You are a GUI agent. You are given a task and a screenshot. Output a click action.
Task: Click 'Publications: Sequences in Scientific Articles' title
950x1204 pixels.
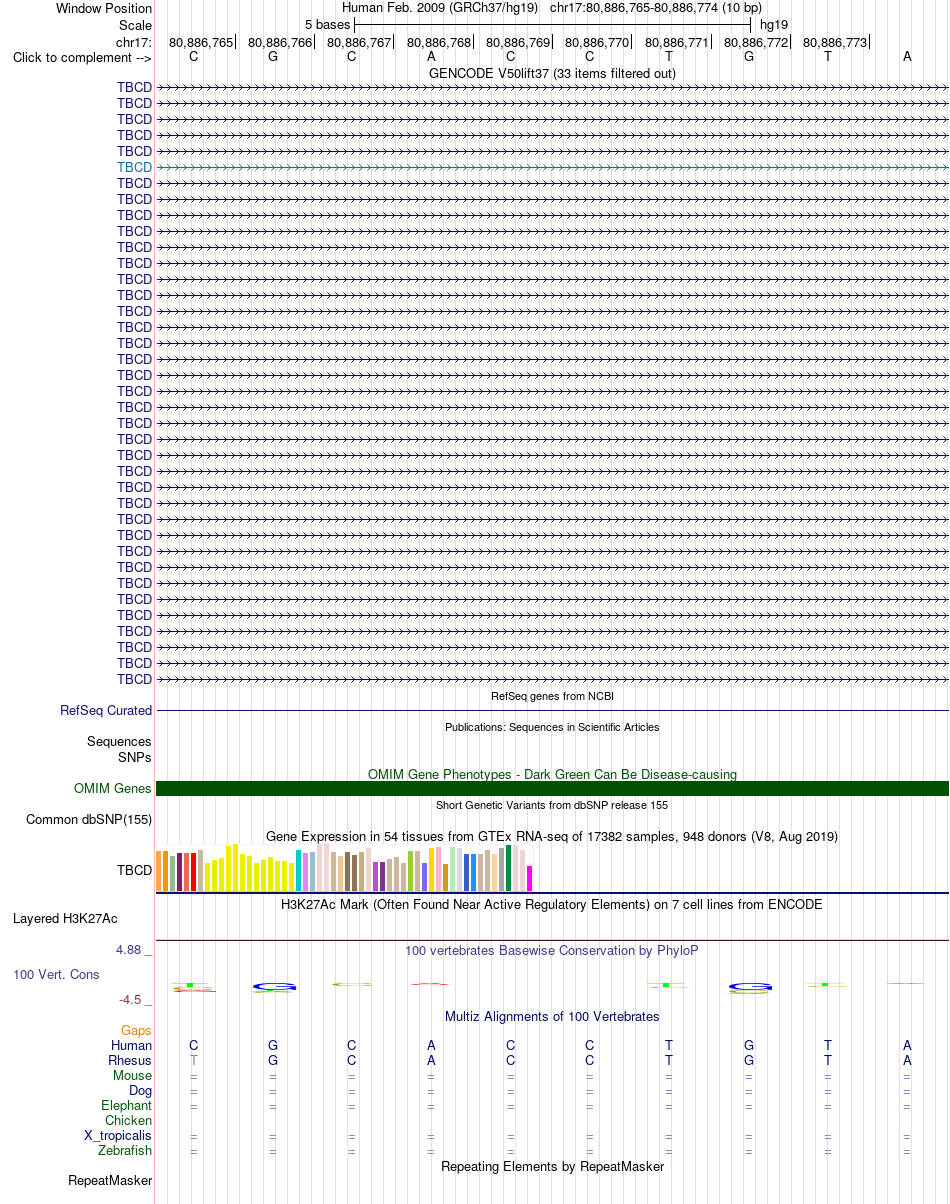(x=552, y=727)
